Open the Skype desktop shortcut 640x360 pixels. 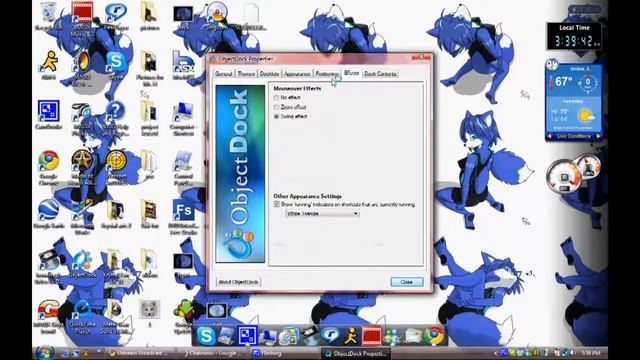tap(116, 64)
